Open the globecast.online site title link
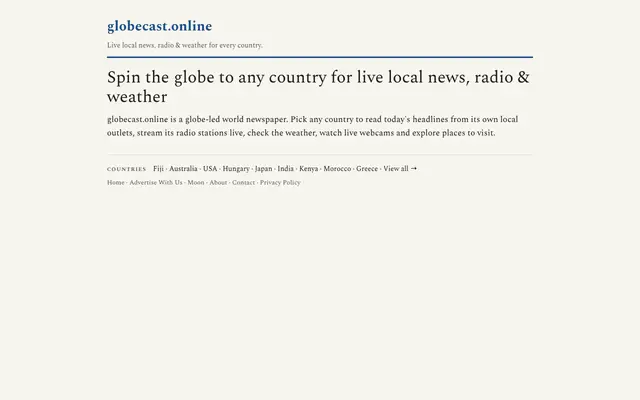This screenshot has width=640, height=400. point(159,26)
